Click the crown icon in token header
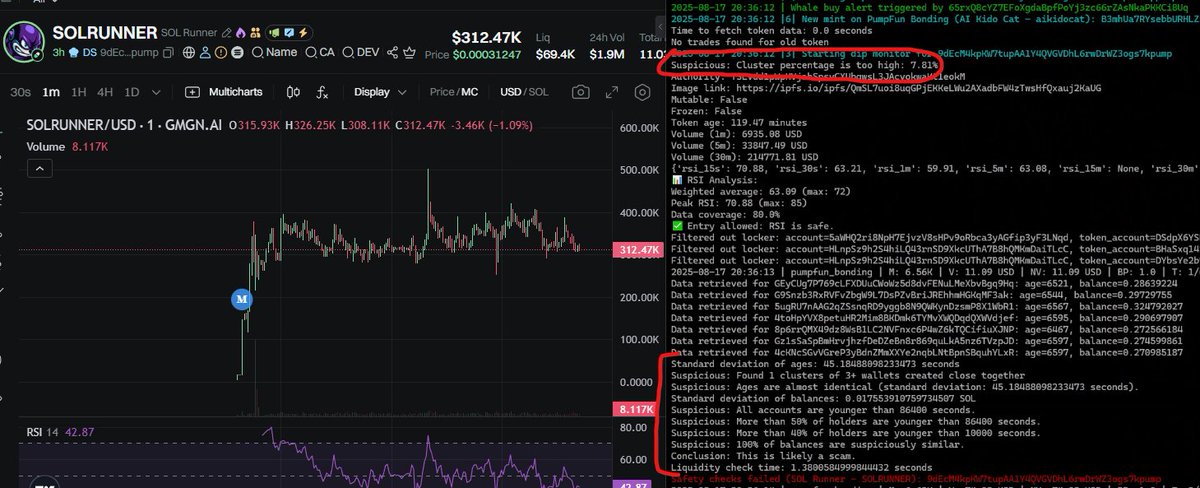Screen dimensions: 1200x488 click(x=409, y=52)
